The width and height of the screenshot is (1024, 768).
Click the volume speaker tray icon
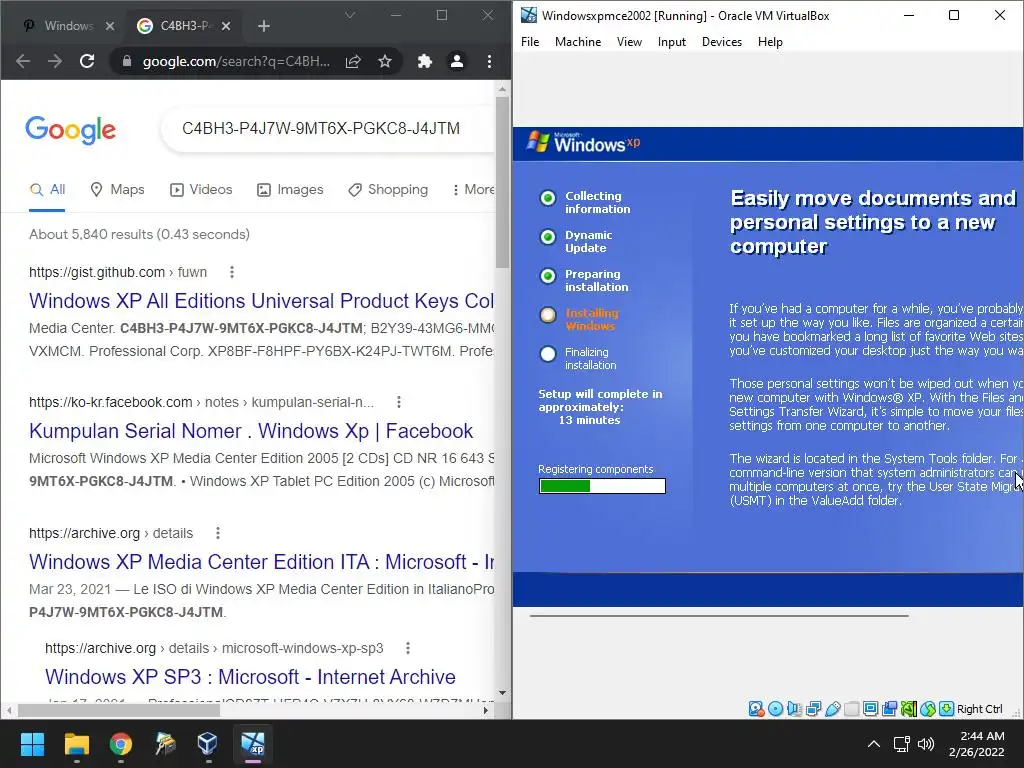pos(926,744)
